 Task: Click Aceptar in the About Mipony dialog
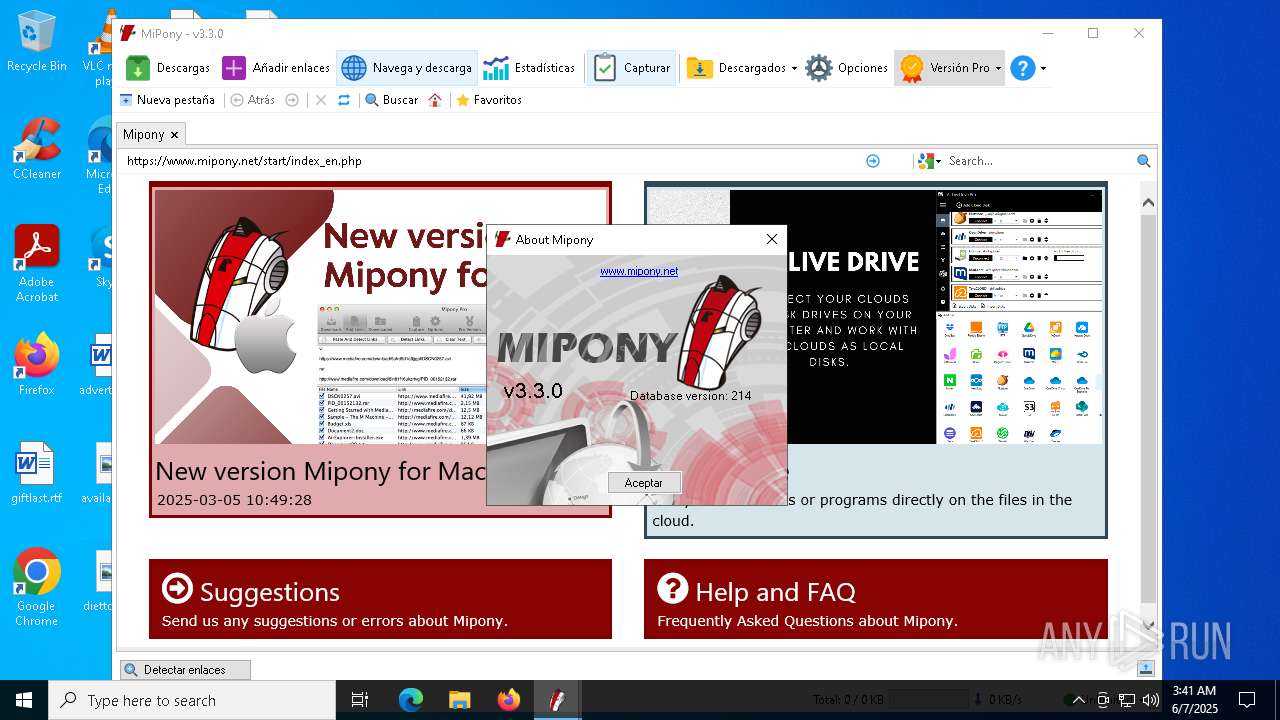coord(644,482)
